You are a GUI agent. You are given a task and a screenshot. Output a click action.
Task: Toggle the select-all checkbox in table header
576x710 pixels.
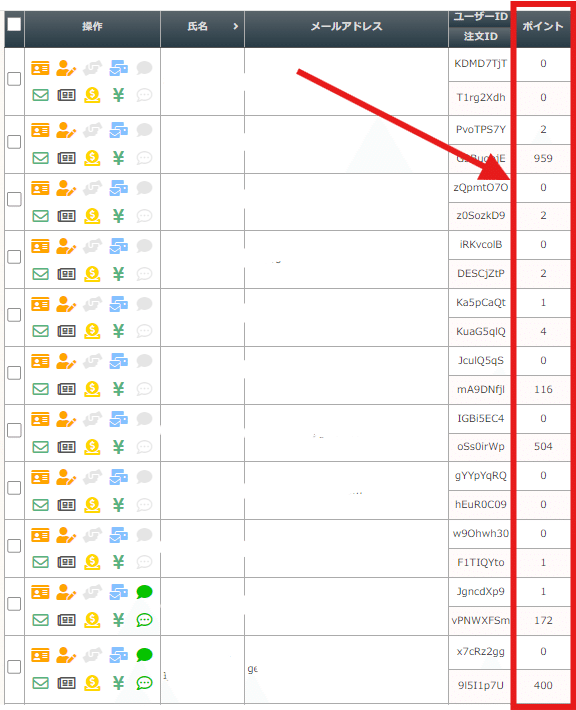pyautogui.click(x=14, y=24)
